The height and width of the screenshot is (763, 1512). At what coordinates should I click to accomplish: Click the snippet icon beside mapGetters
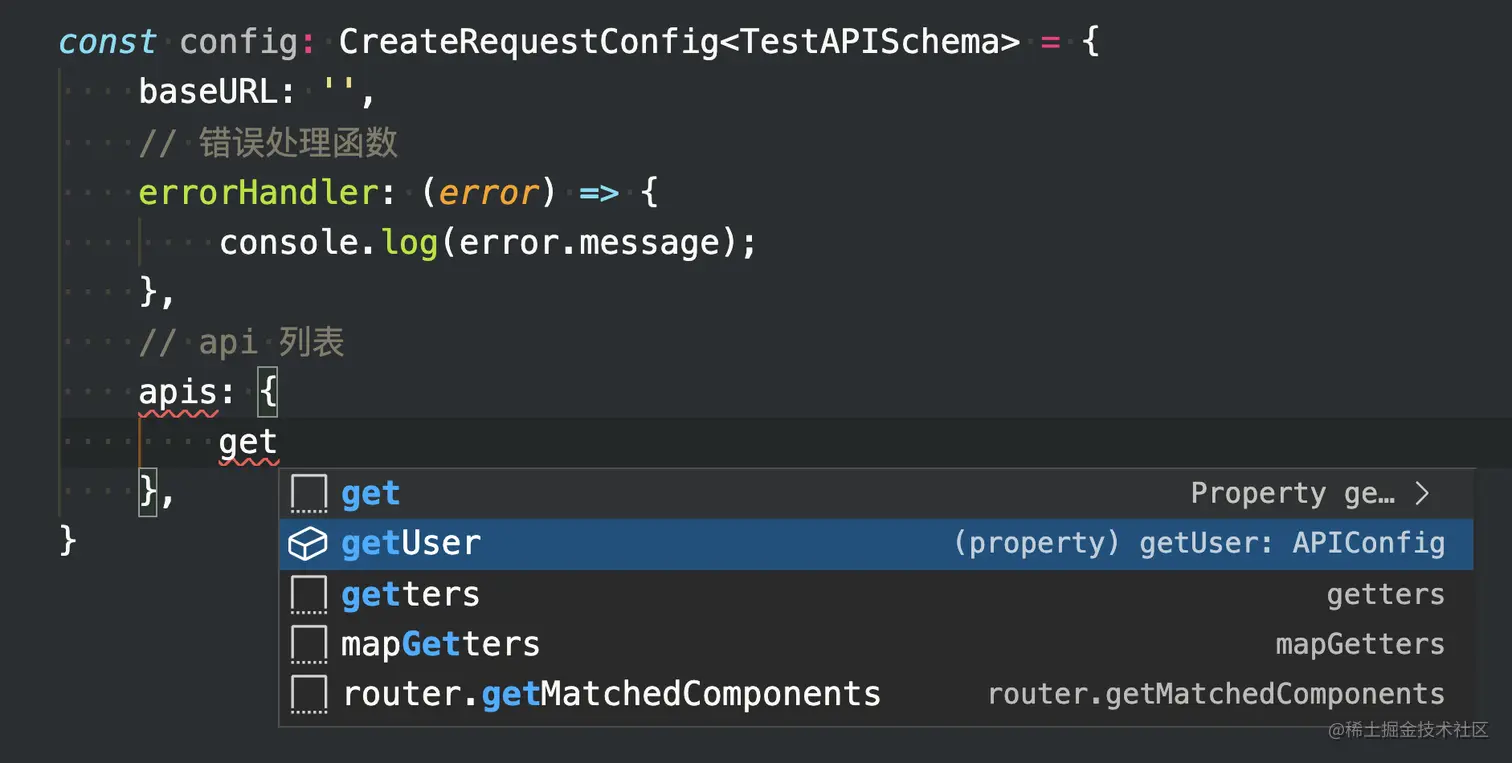(x=308, y=644)
